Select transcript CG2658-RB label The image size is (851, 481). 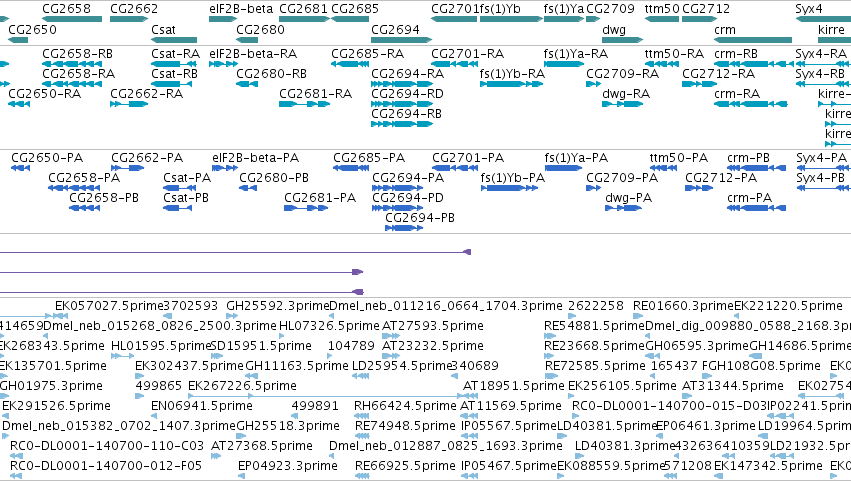pos(78,54)
